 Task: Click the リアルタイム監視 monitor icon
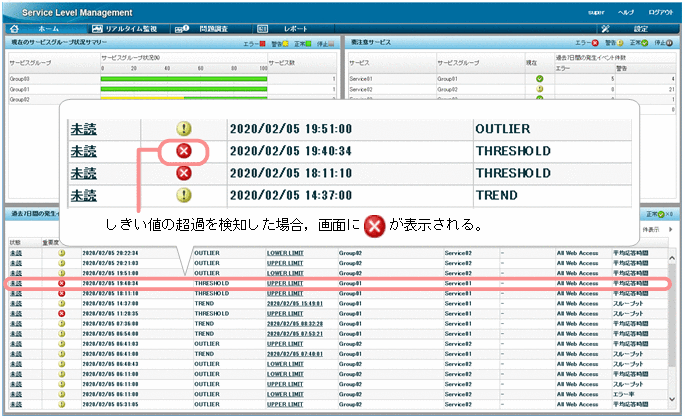(x=98, y=29)
